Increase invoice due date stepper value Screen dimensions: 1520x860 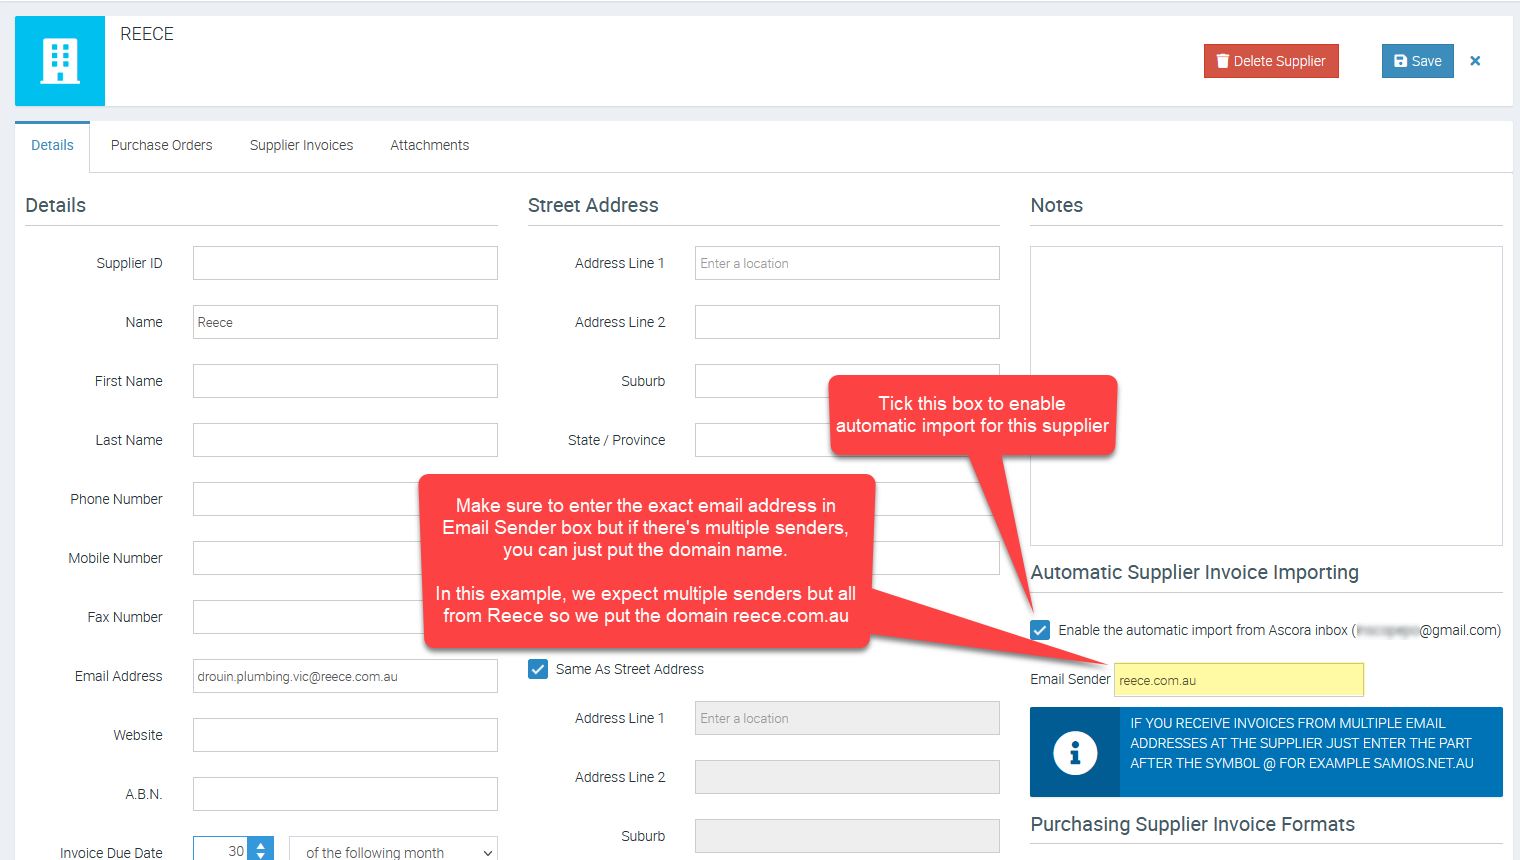point(261,845)
